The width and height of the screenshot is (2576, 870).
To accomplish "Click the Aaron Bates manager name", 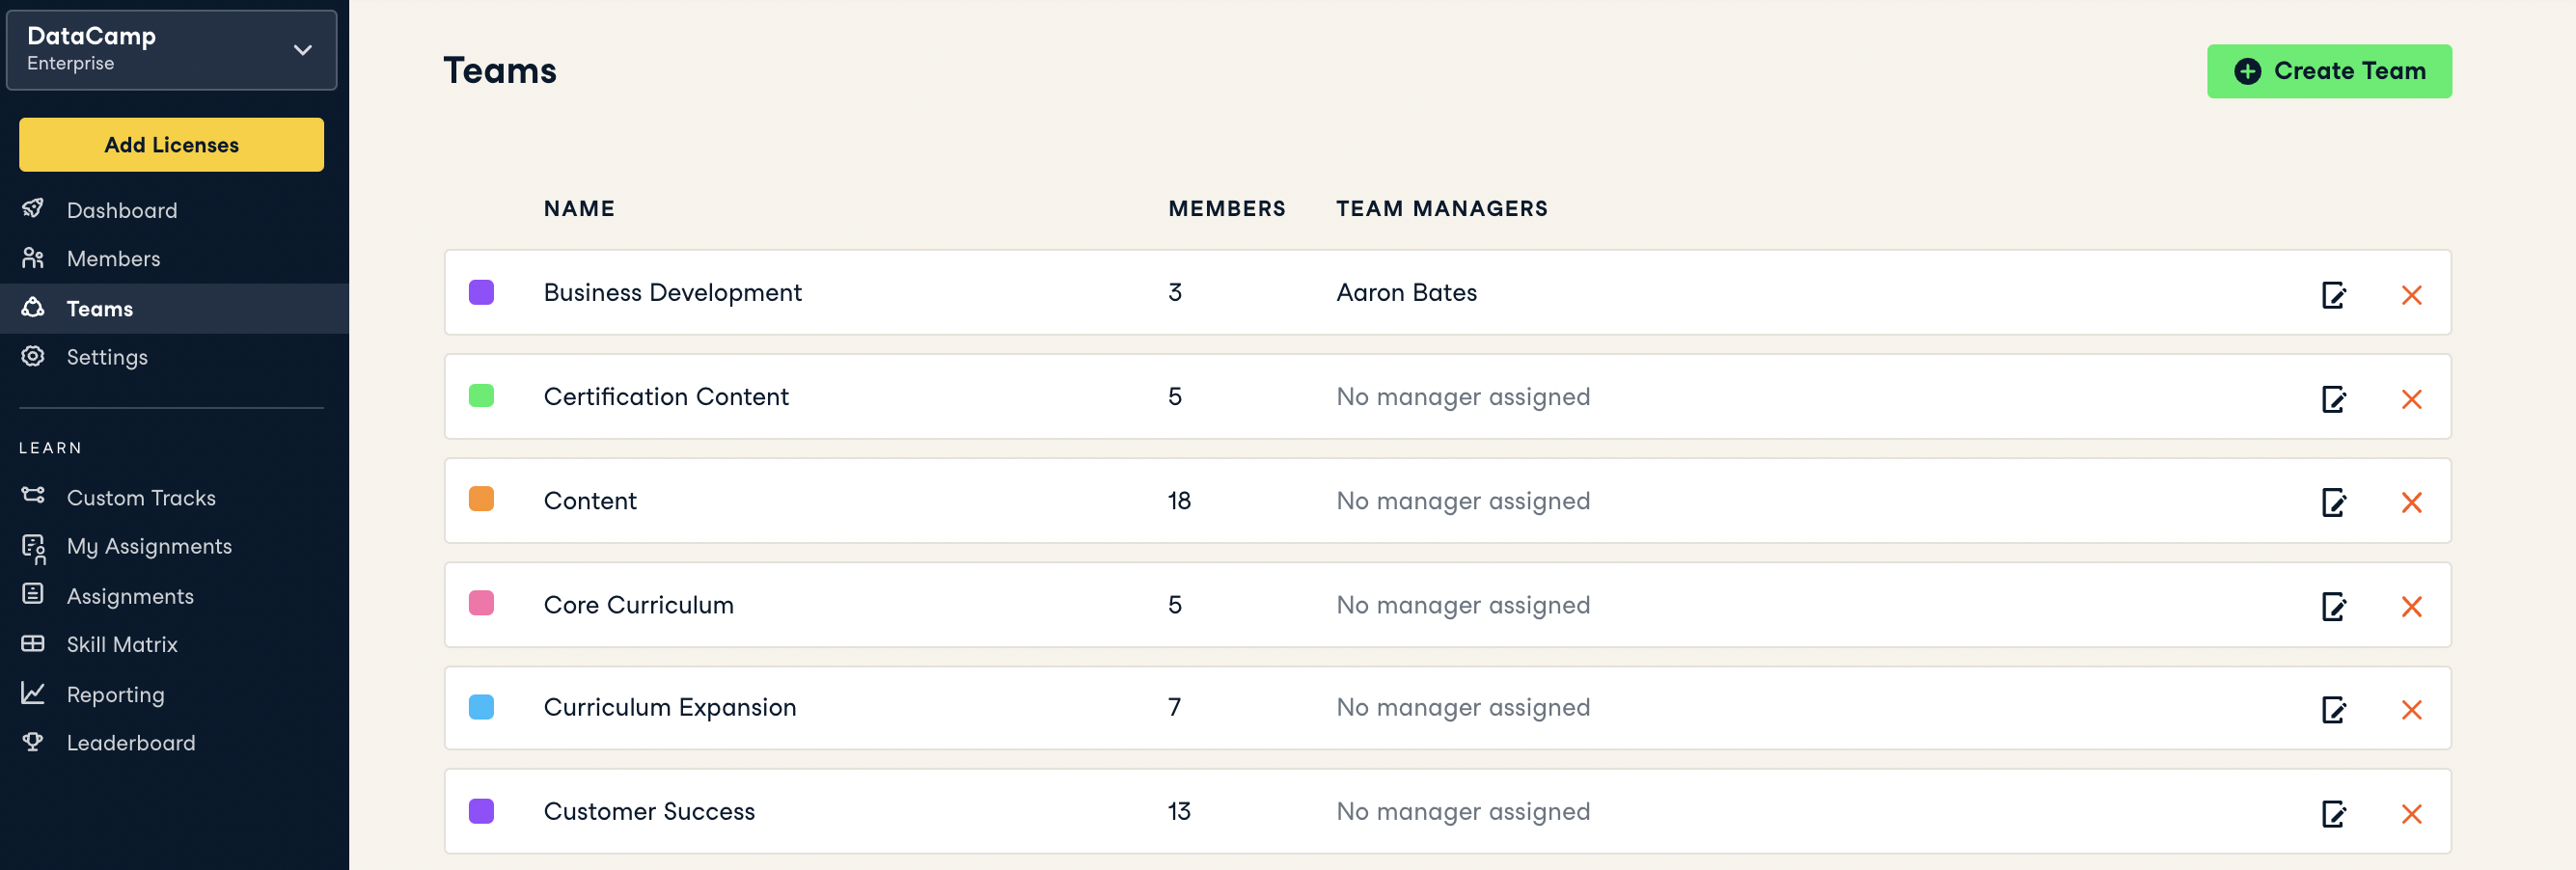I will (1406, 292).
